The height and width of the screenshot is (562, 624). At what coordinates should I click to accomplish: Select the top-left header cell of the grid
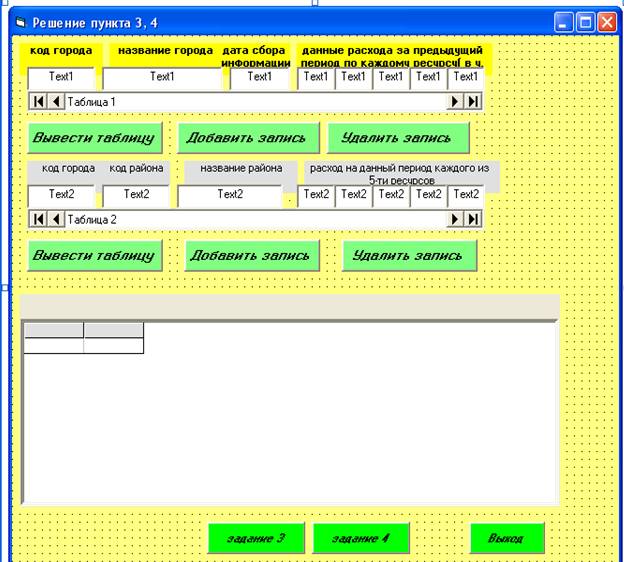pos(54,330)
